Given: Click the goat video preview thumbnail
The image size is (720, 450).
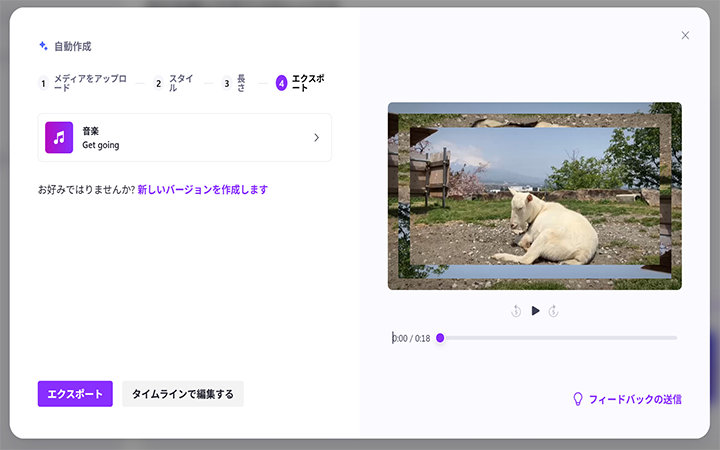Looking at the screenshot, I should (534, 196).
